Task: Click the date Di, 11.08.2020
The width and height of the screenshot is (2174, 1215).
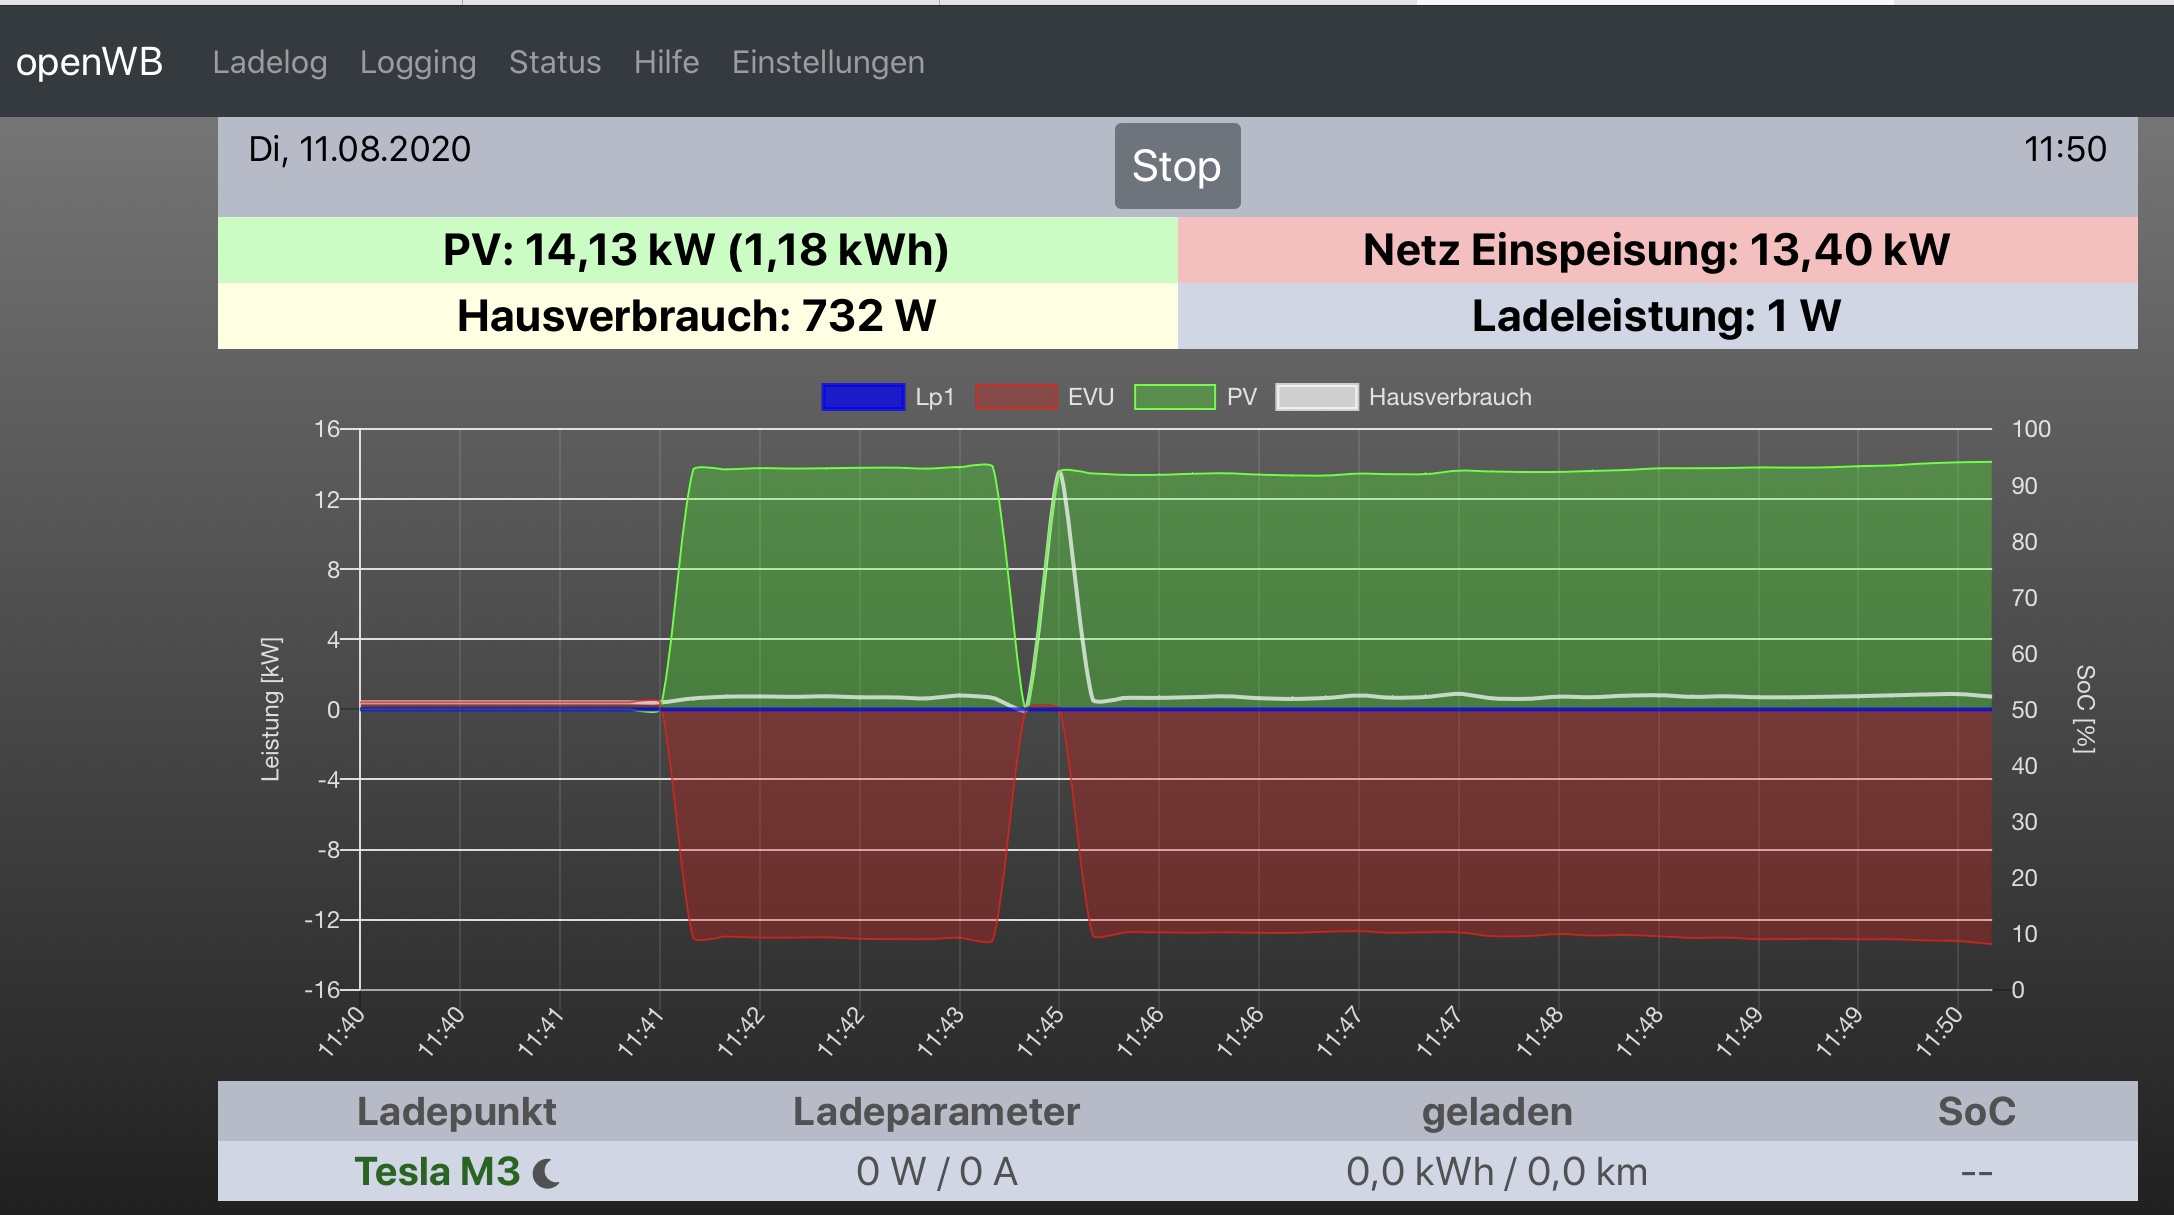Action: pos(359,149)
